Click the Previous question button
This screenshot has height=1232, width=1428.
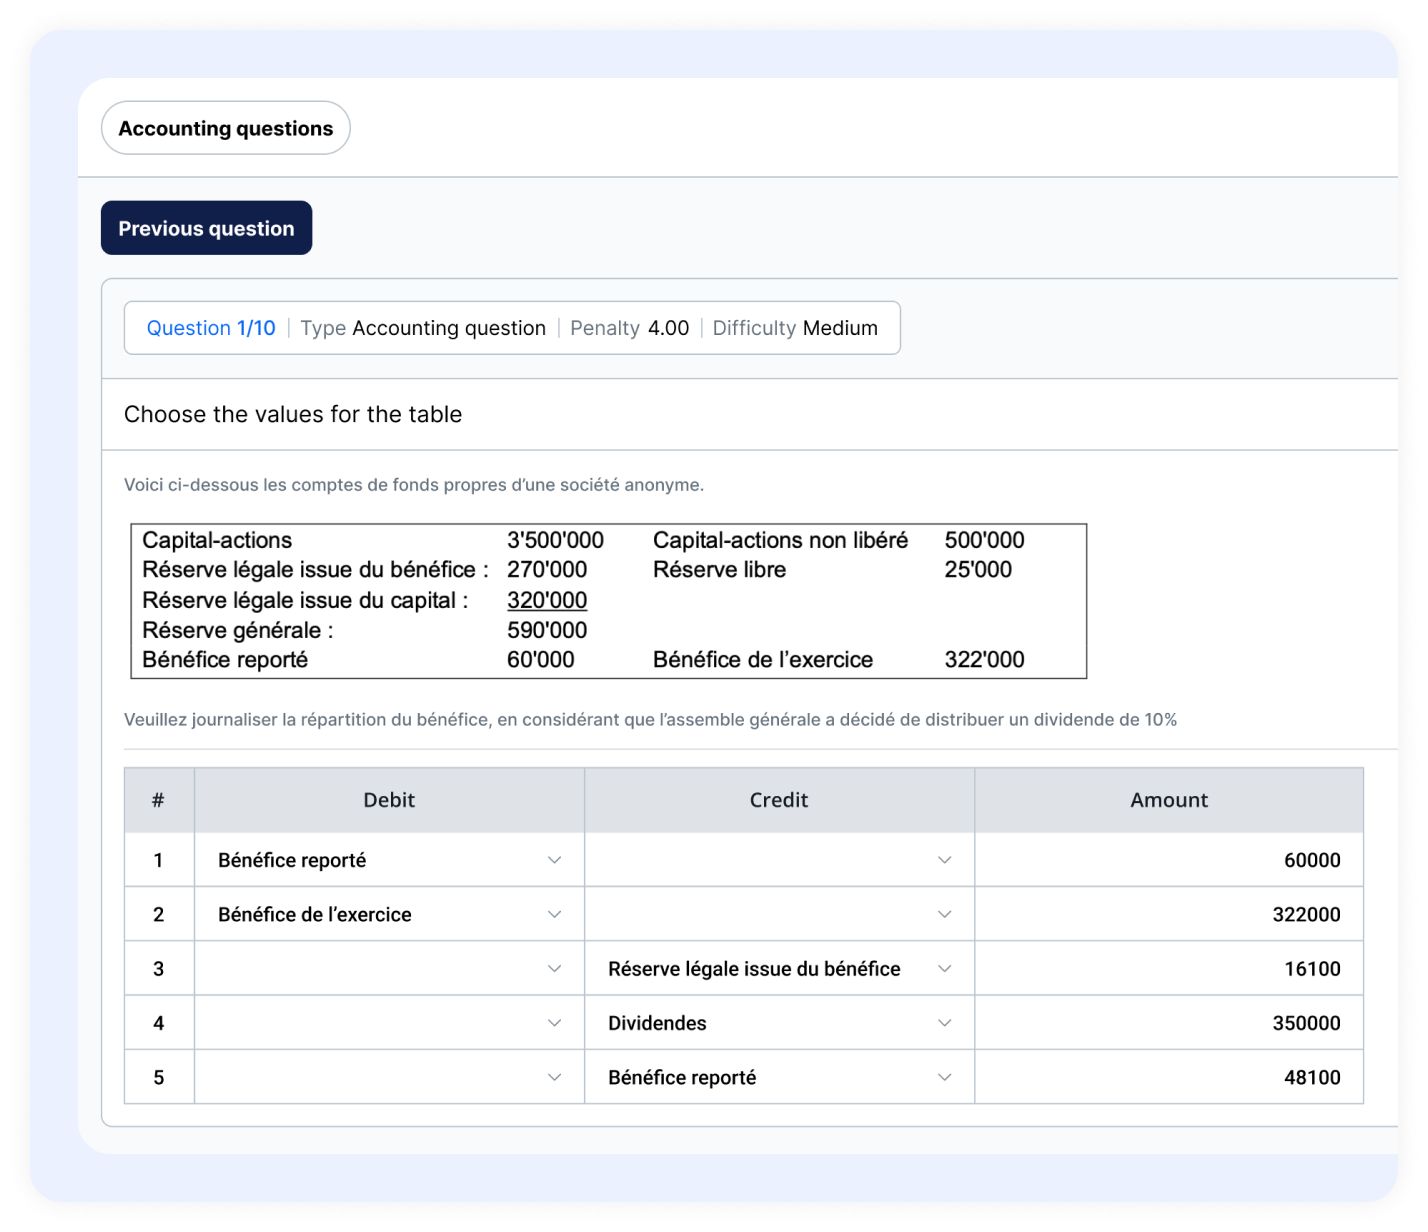[206, 228]
